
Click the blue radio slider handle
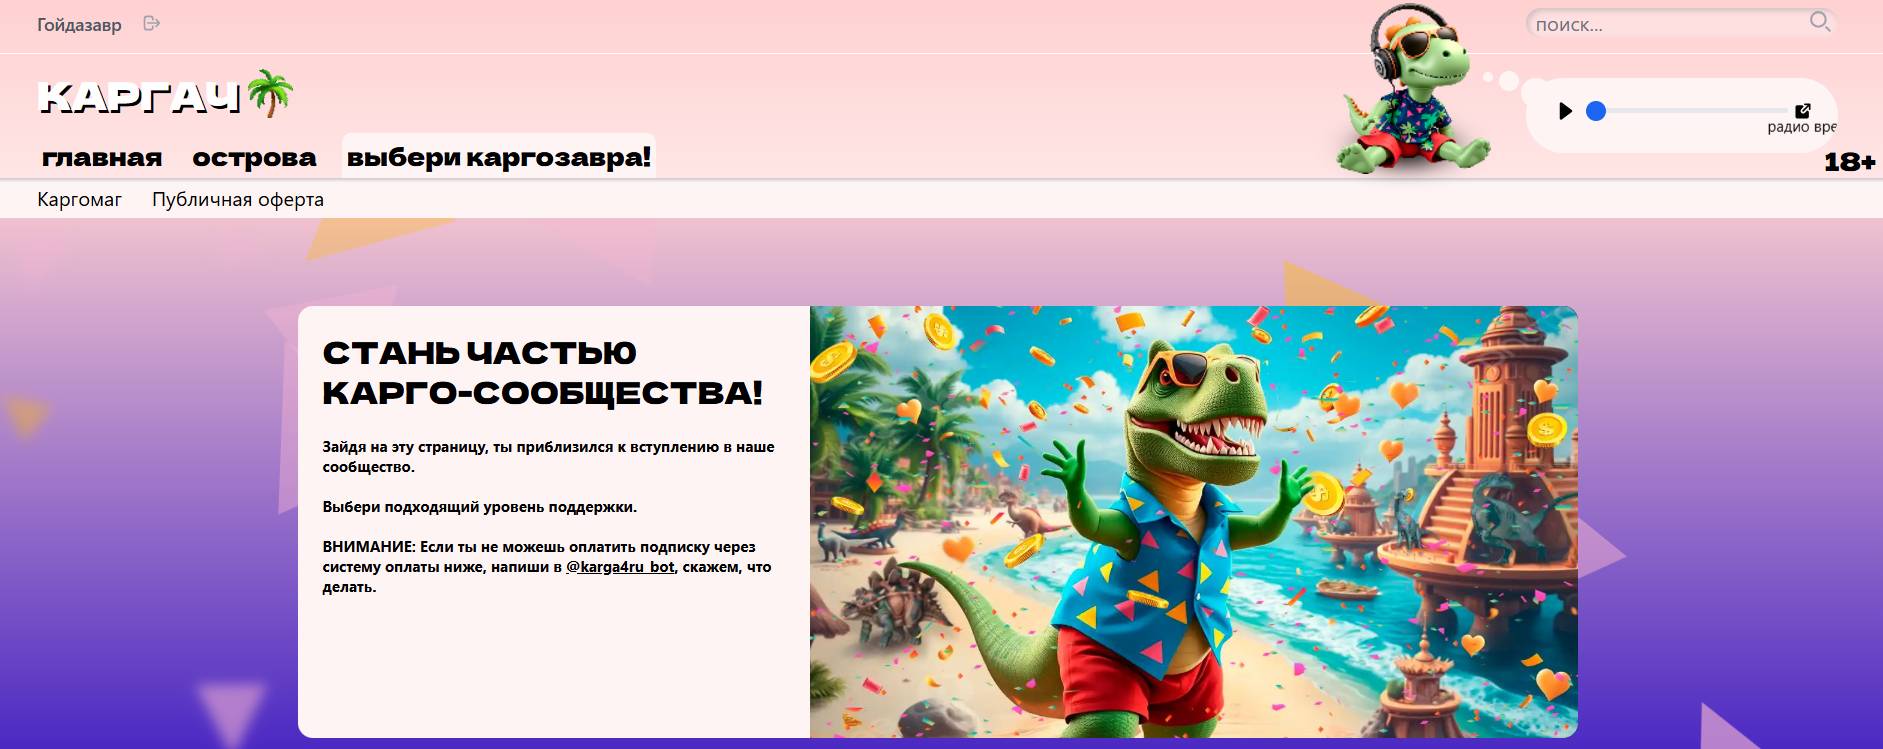pos(1596,111)
